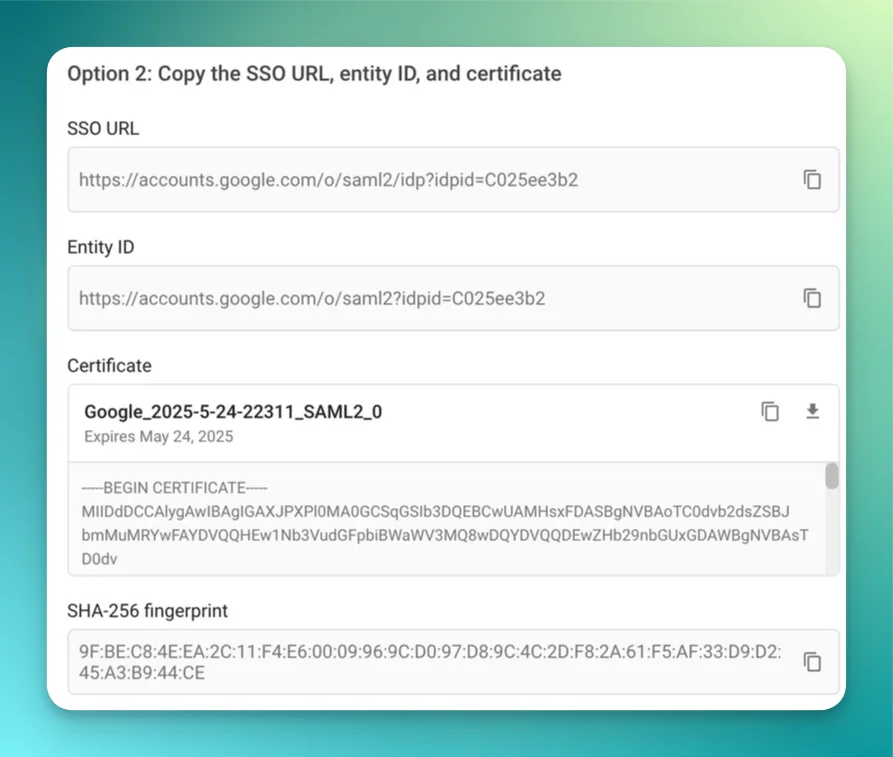Viewport: 893px width, 757px height.
Task: Copy the SHA-256 fingerprint value
Action: coord(812,662)
